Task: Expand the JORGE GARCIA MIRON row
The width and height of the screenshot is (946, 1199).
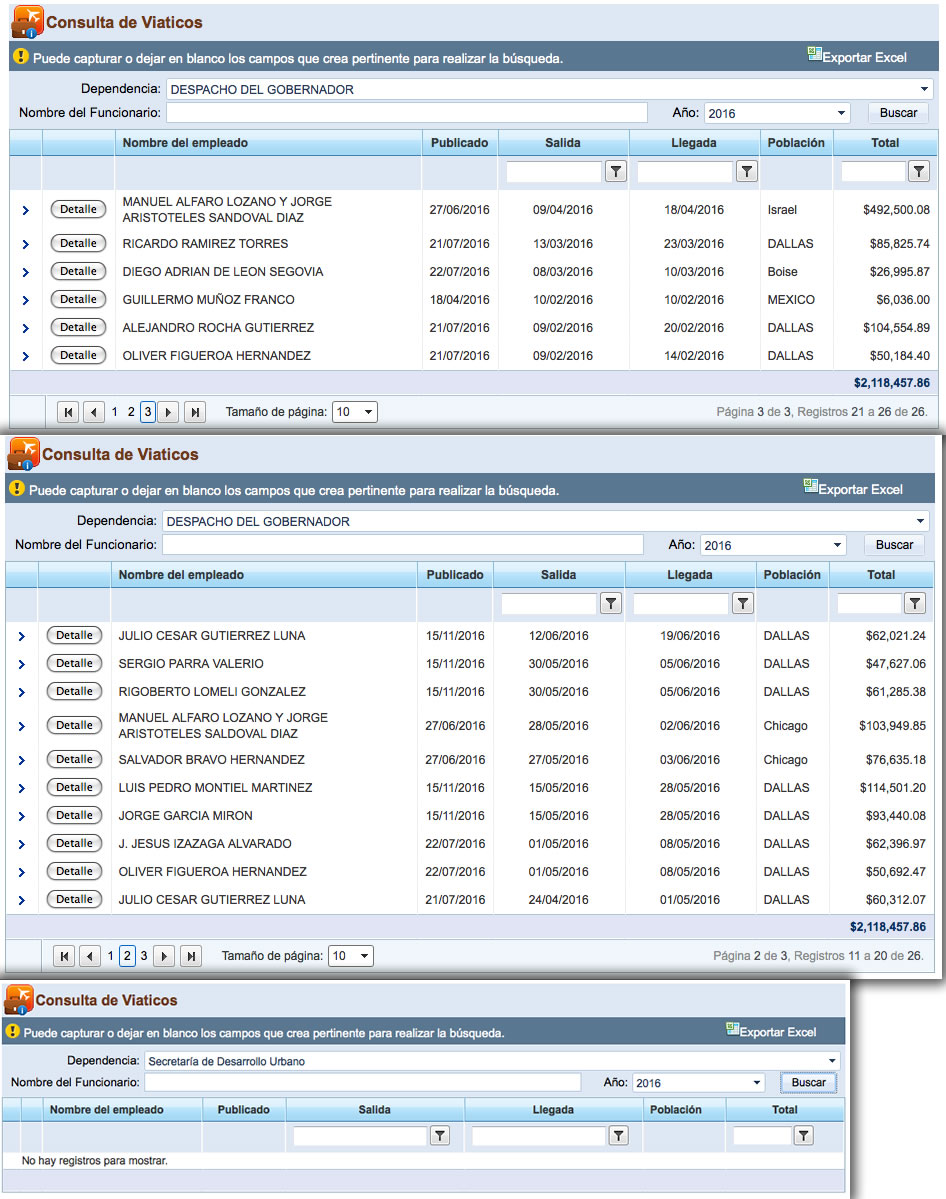Action: [21, 817]
